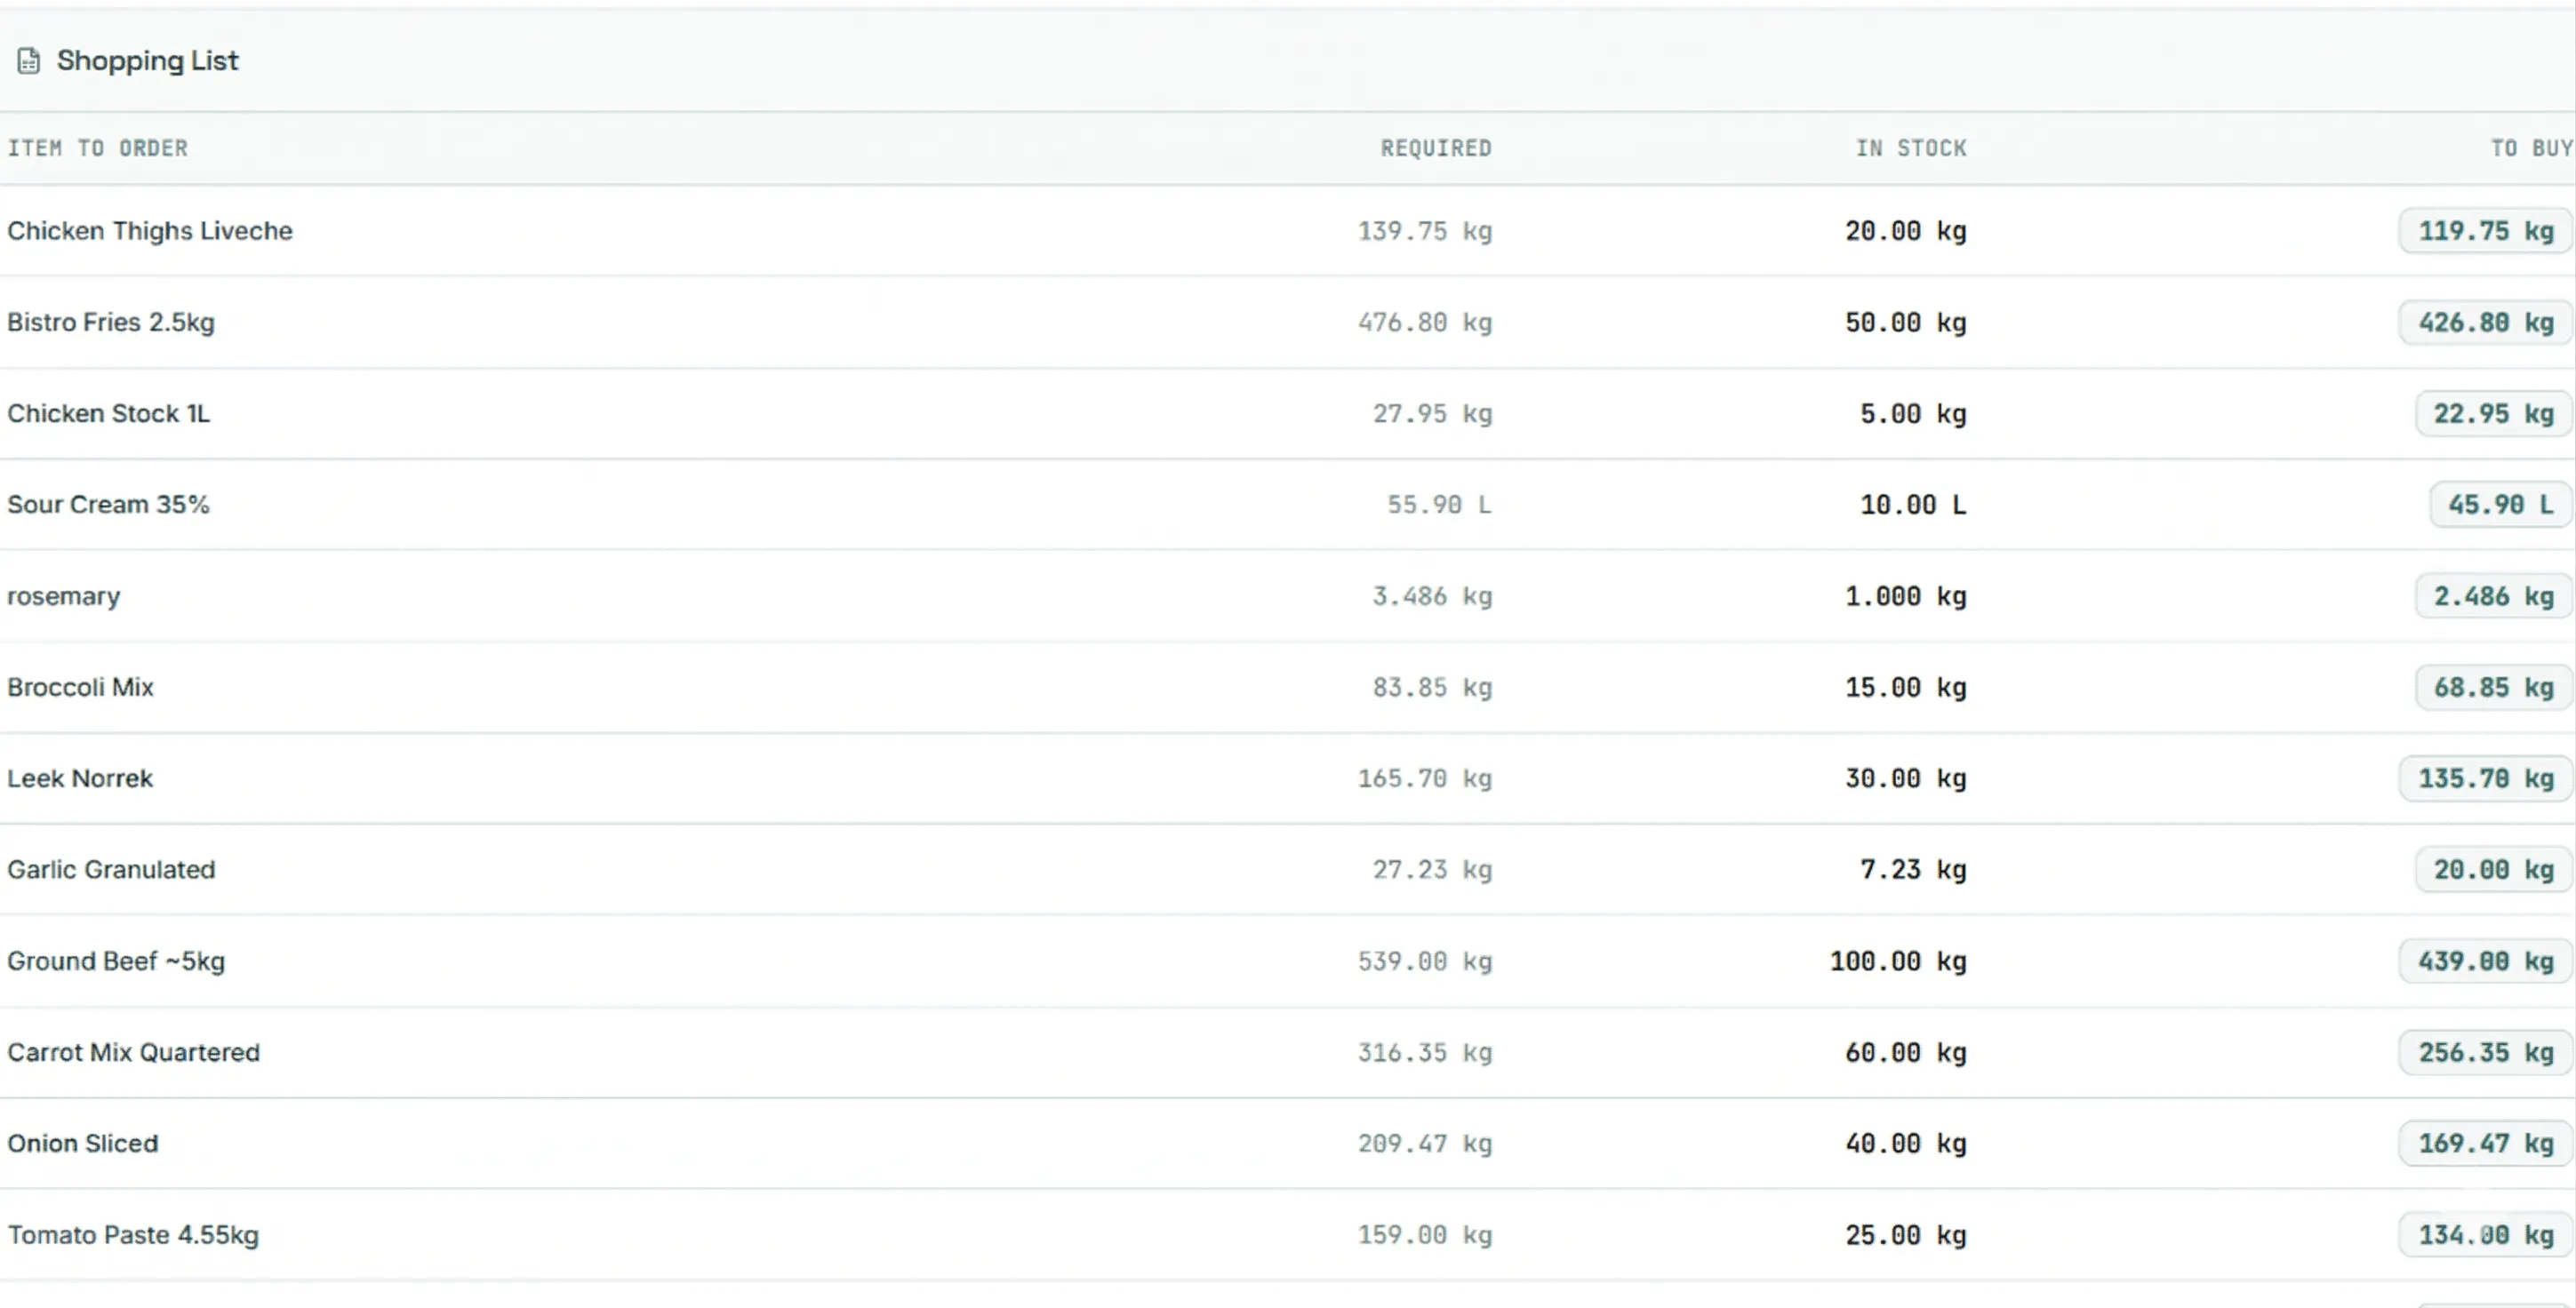Viewport: 2576px width, 1308px height.
Task: Click the TO BUY column header
Action: click(2530, 148)
